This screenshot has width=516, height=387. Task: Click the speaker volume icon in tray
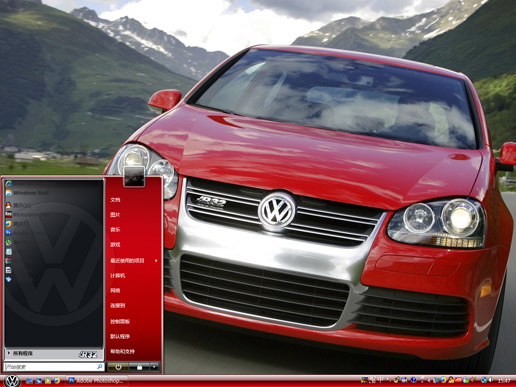pos(490,380)
